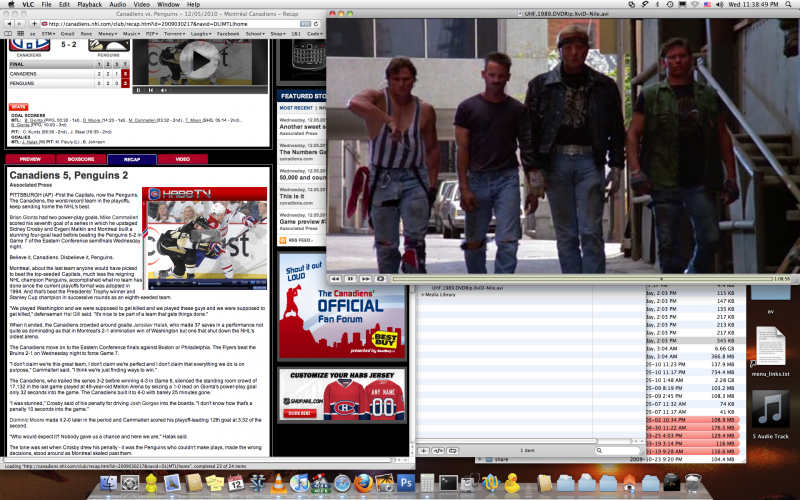The height and width of the screenshot is (500, 800).
Task: Open the Torrent bookmarks dropdown
Action: click(x=174, y=34)
